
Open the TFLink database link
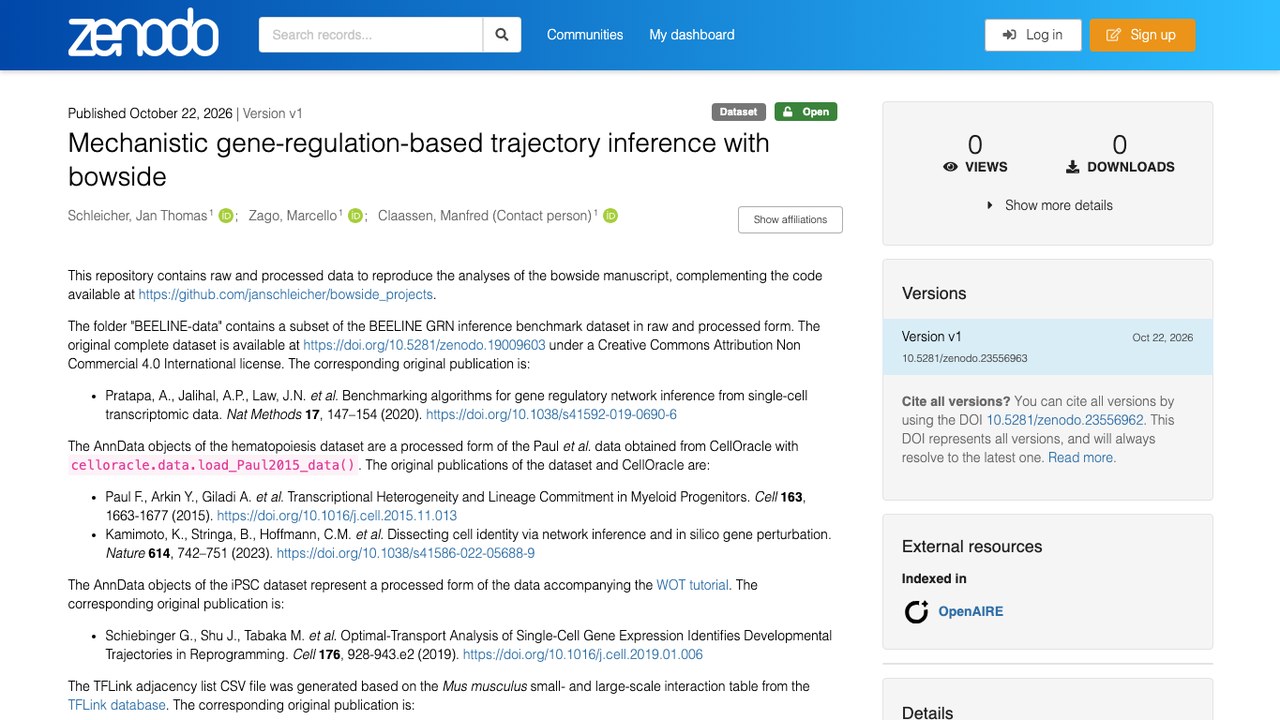click(117, 705)
